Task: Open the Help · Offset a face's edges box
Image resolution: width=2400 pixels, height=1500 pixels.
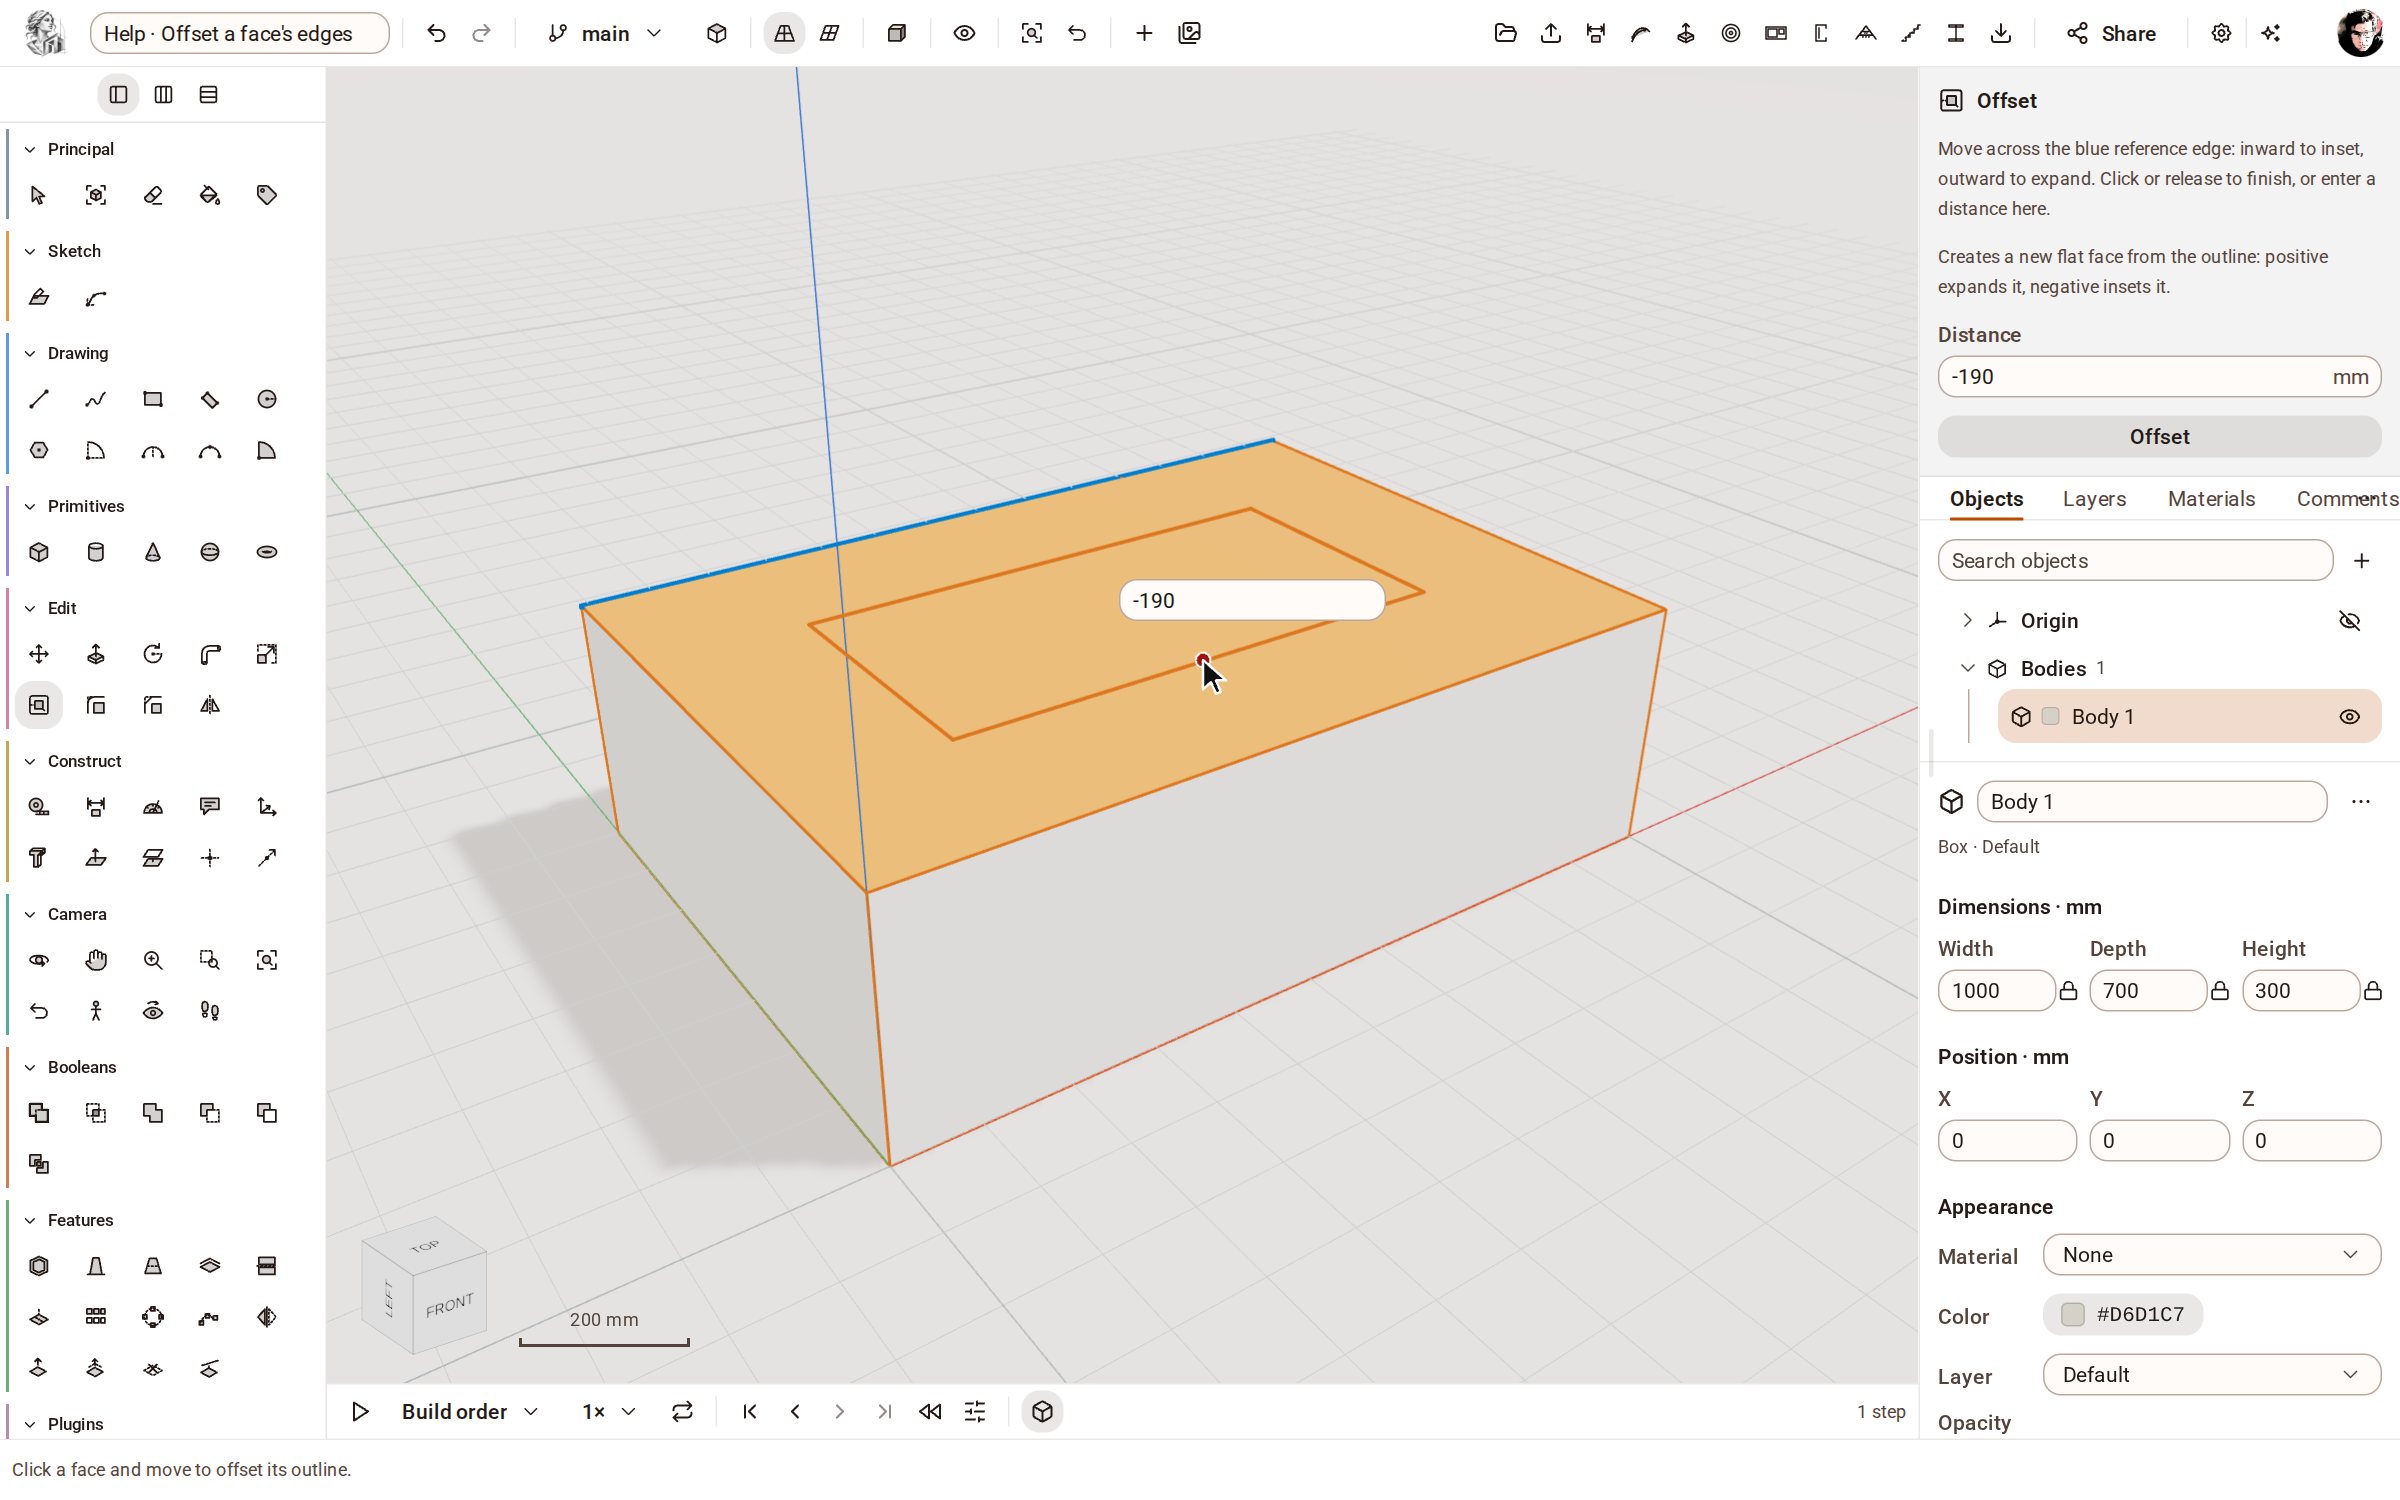Action: coord(240,33)
